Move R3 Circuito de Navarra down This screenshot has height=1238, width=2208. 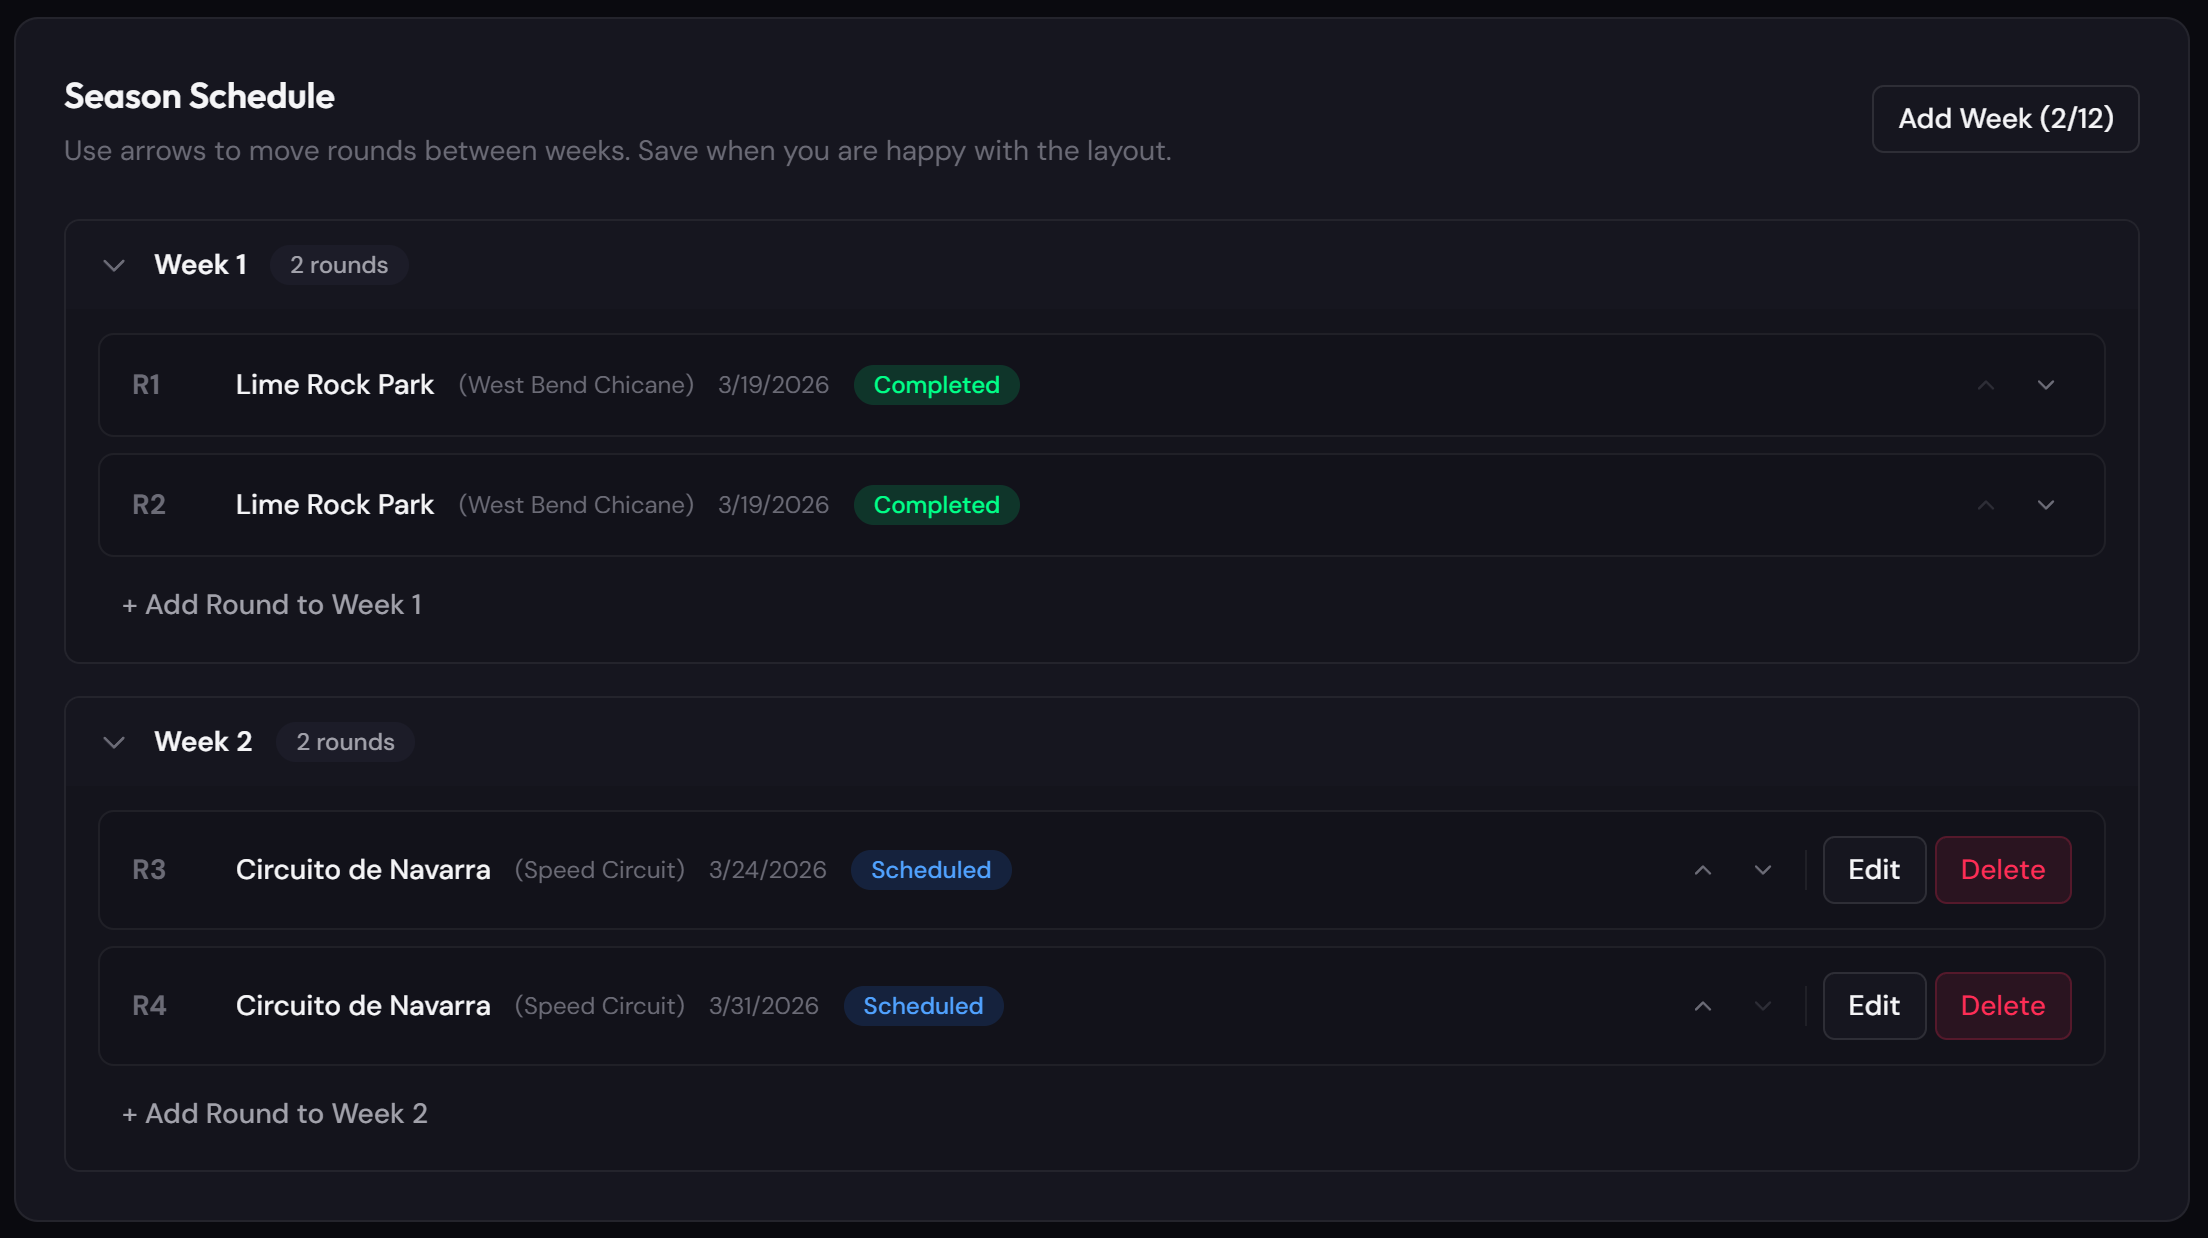click(1763, 870)
